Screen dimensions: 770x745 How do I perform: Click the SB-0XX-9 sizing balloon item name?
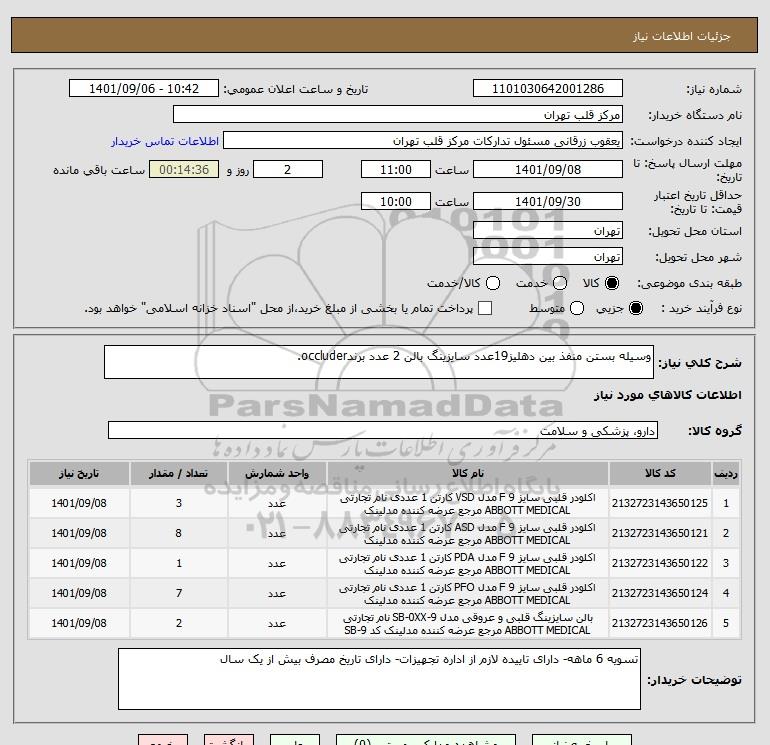[x=468, y=624]
